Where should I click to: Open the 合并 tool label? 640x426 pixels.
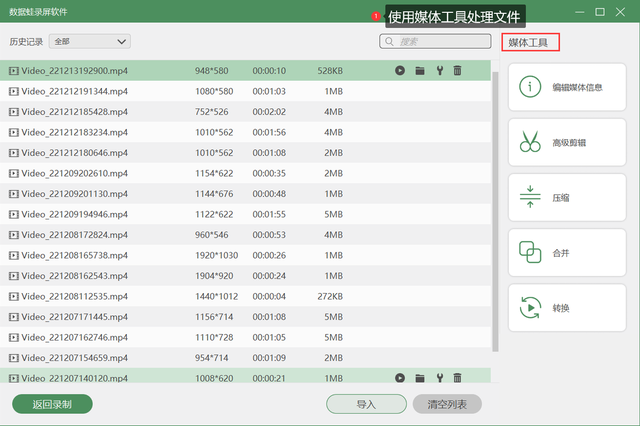(561, 253)
